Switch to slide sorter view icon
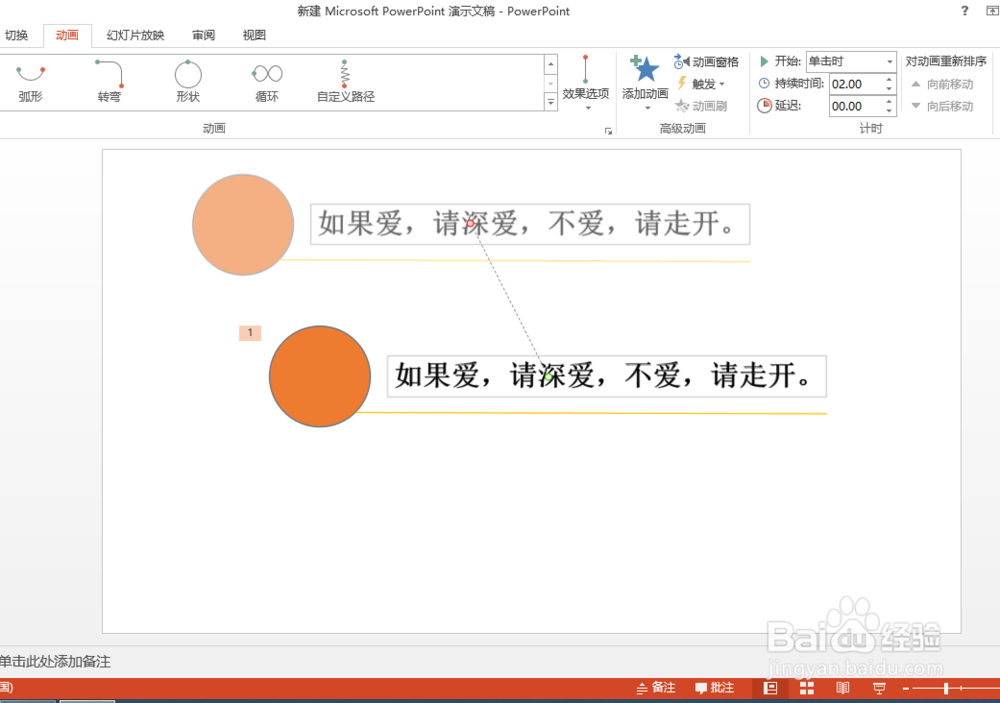The width and height of the screenshot is (1000, 703). 807,688
